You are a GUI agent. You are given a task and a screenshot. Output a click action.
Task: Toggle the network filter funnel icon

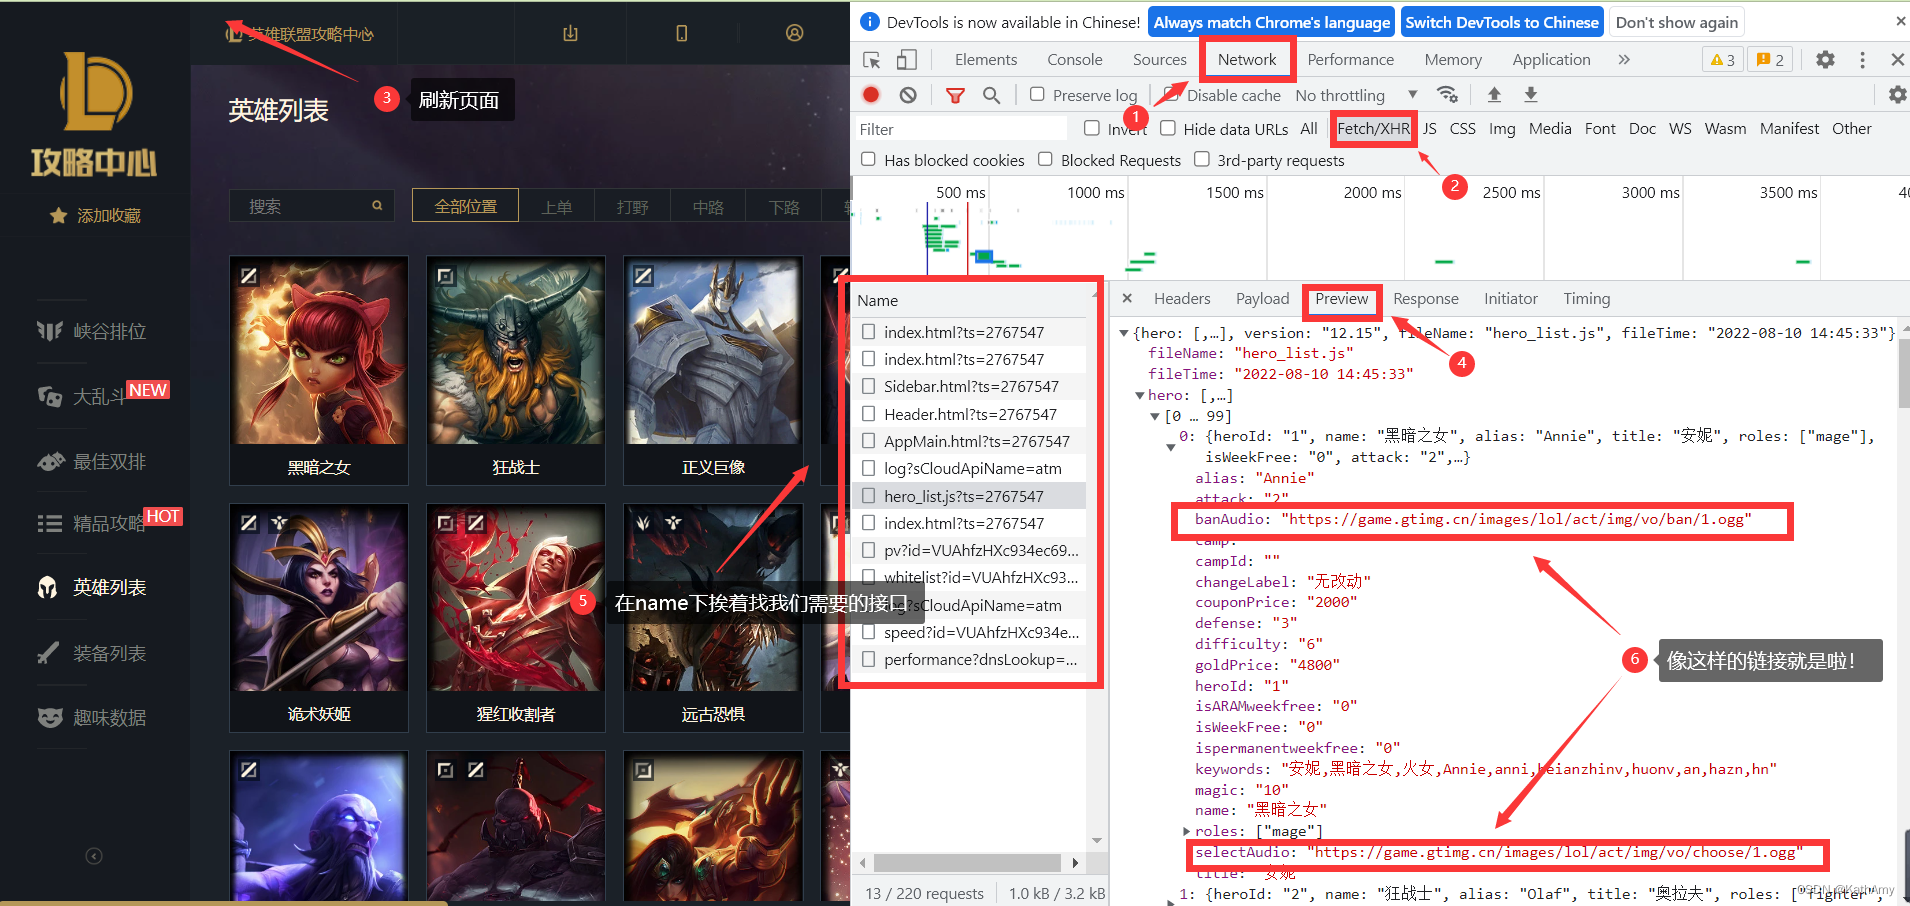[x=956, y=95]
